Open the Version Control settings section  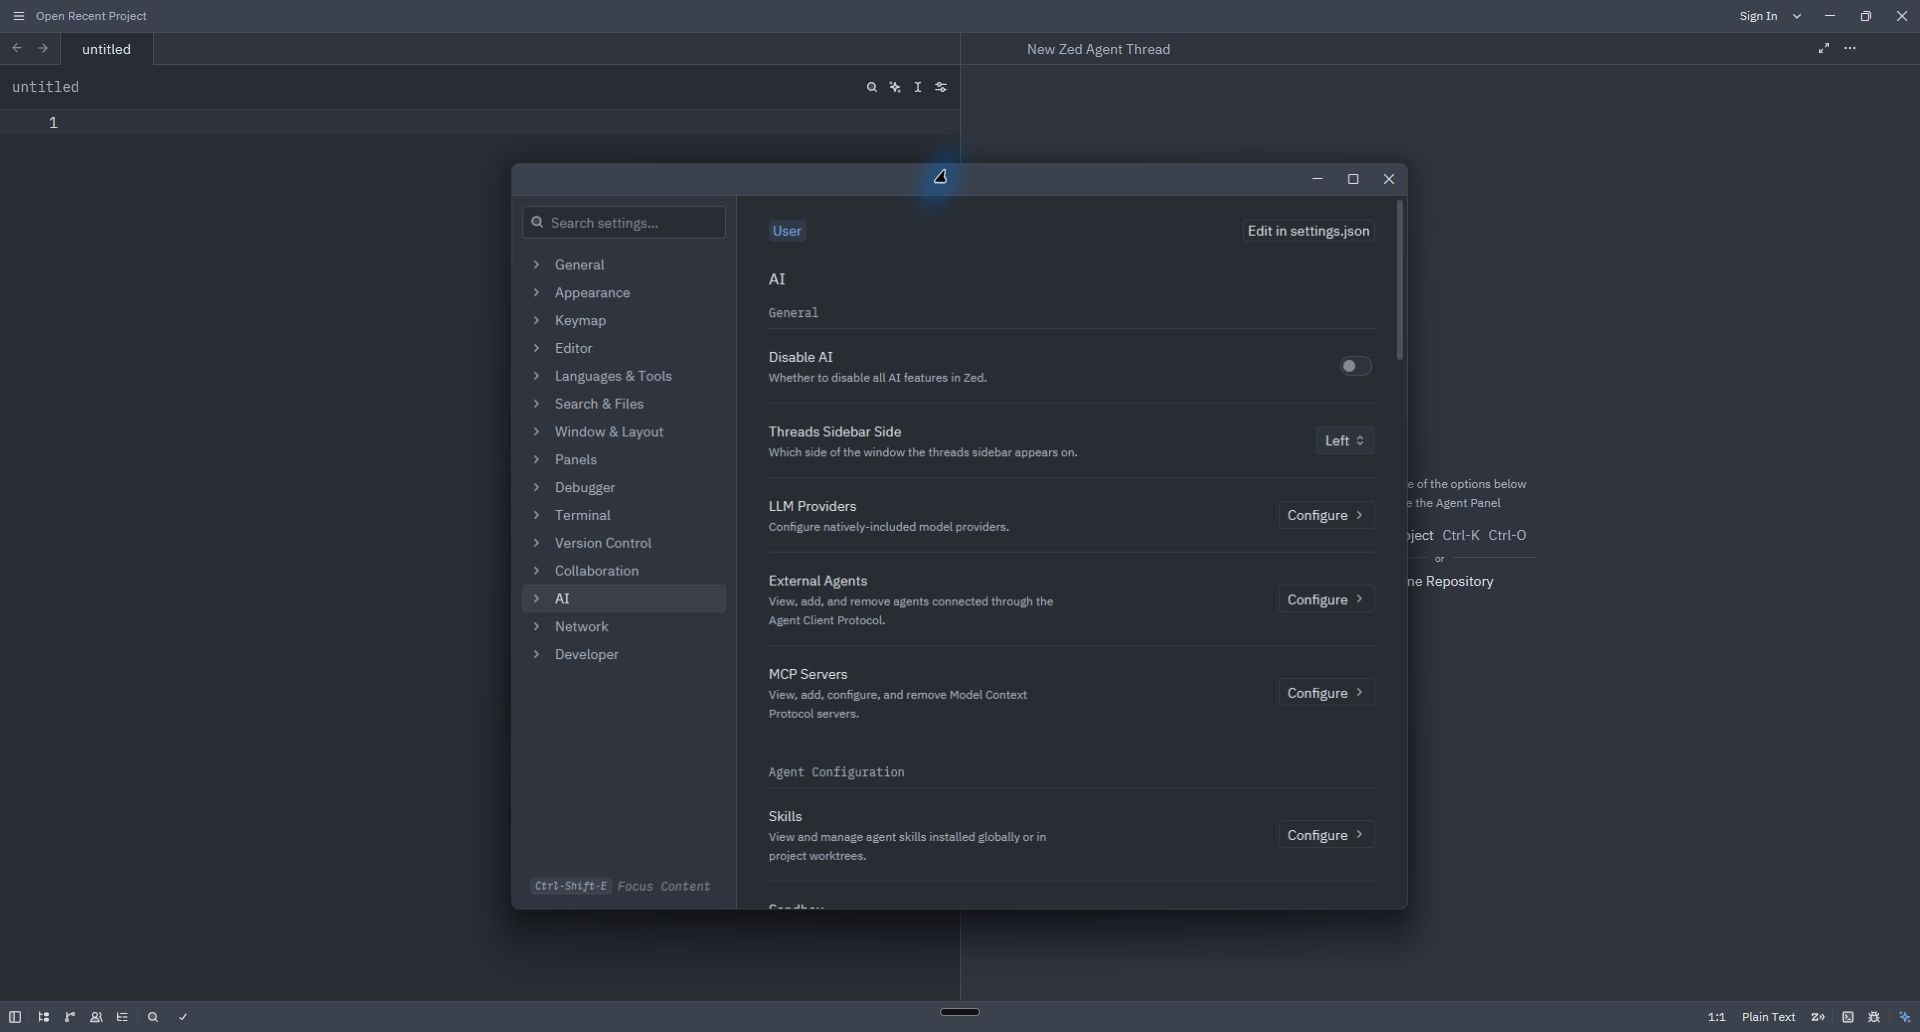coord(624,544)
